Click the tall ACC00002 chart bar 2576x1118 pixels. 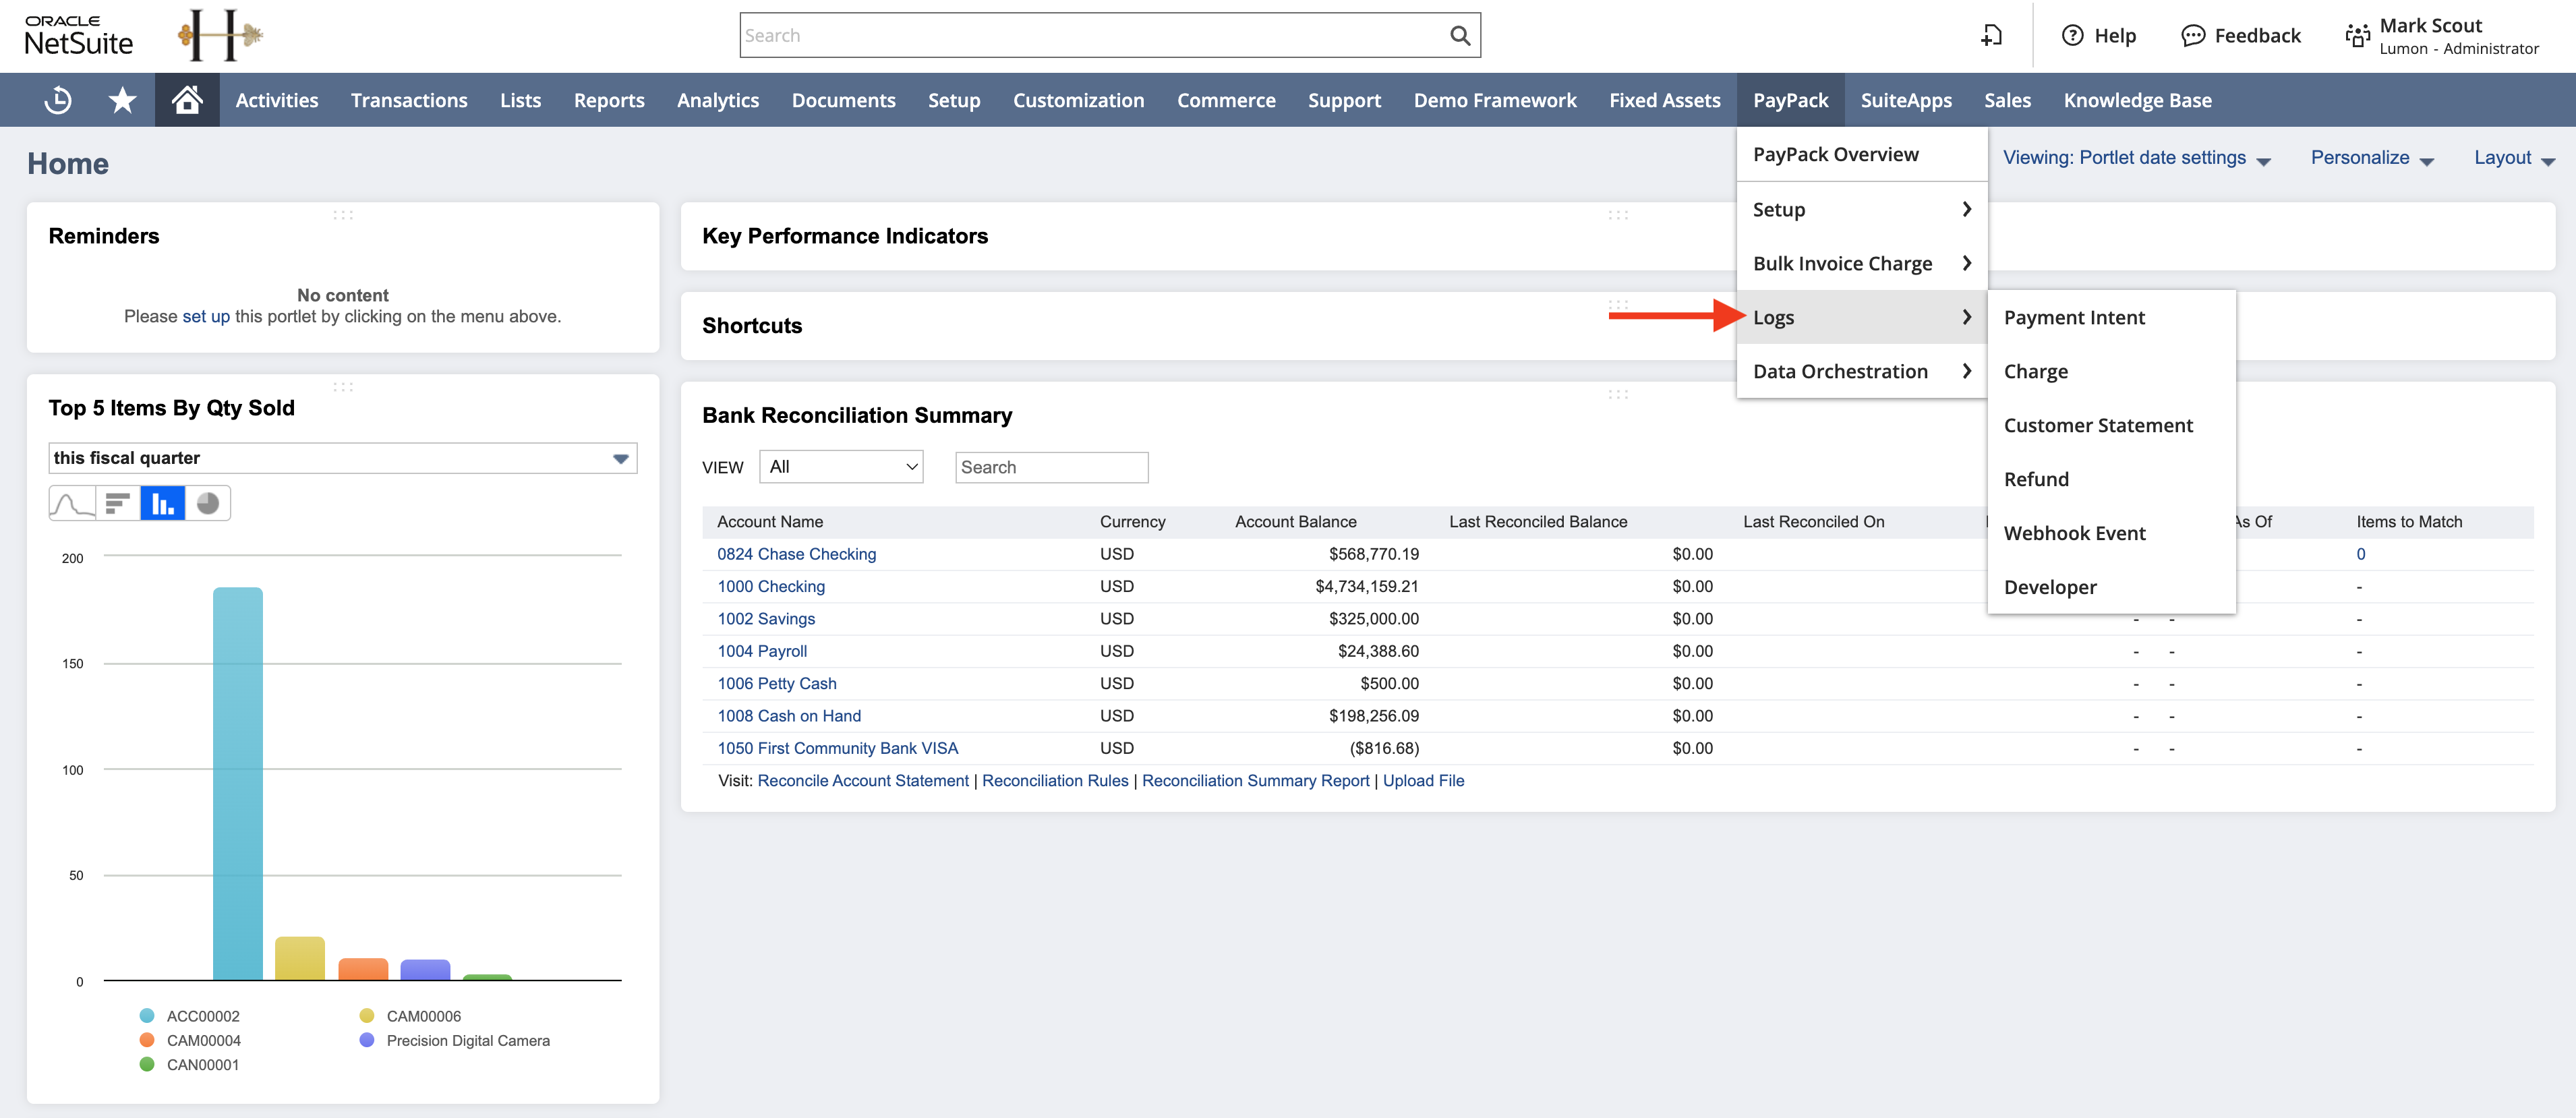point(238,783)
